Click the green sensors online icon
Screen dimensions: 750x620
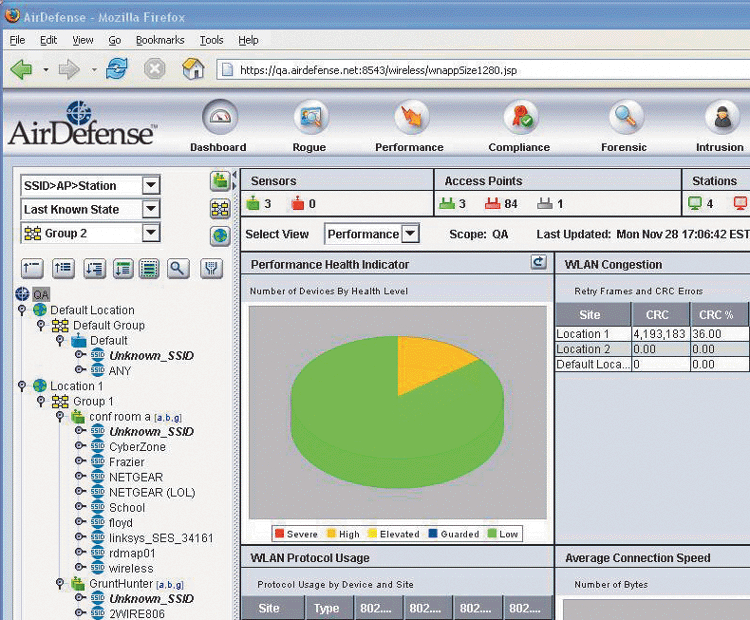point(253,204)
